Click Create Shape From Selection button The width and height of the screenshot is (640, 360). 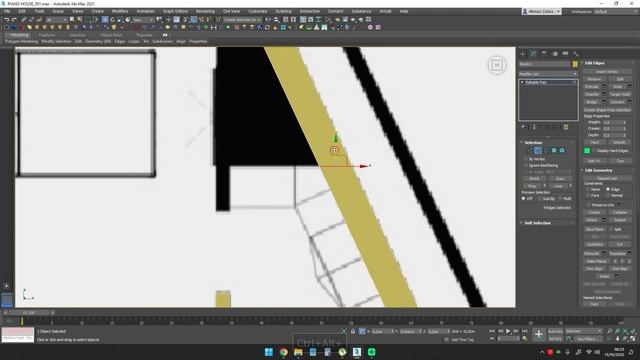pyautogui.click(x=607, y=110)
